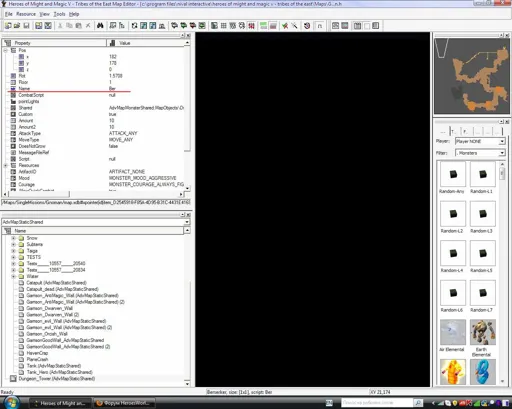Select the Earth Elemental monster
The height and width of the screenshot is (409, 512).
(x=483, y=332)
